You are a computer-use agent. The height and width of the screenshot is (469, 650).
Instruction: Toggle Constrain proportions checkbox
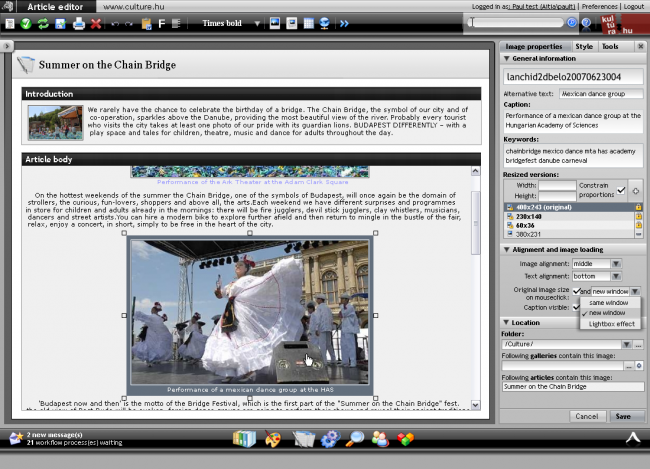pyautogui.click(x=621, y=190)
